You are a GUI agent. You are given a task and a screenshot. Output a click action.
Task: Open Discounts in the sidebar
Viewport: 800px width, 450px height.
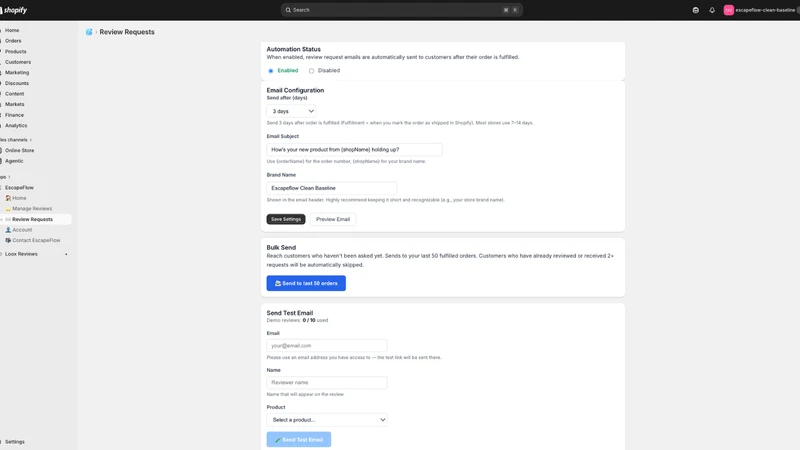tap(17, 83)
